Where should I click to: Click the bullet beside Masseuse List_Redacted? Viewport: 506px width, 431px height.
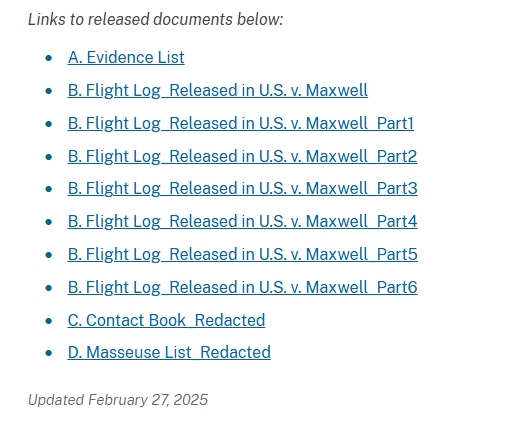pyautogui.click(x=49, y=353)
